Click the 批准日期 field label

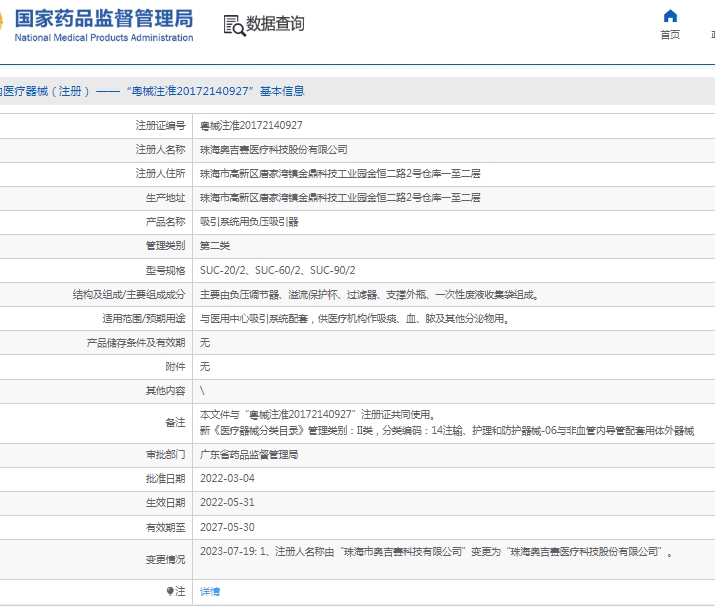pyautogui.click(x=166, y=479)
